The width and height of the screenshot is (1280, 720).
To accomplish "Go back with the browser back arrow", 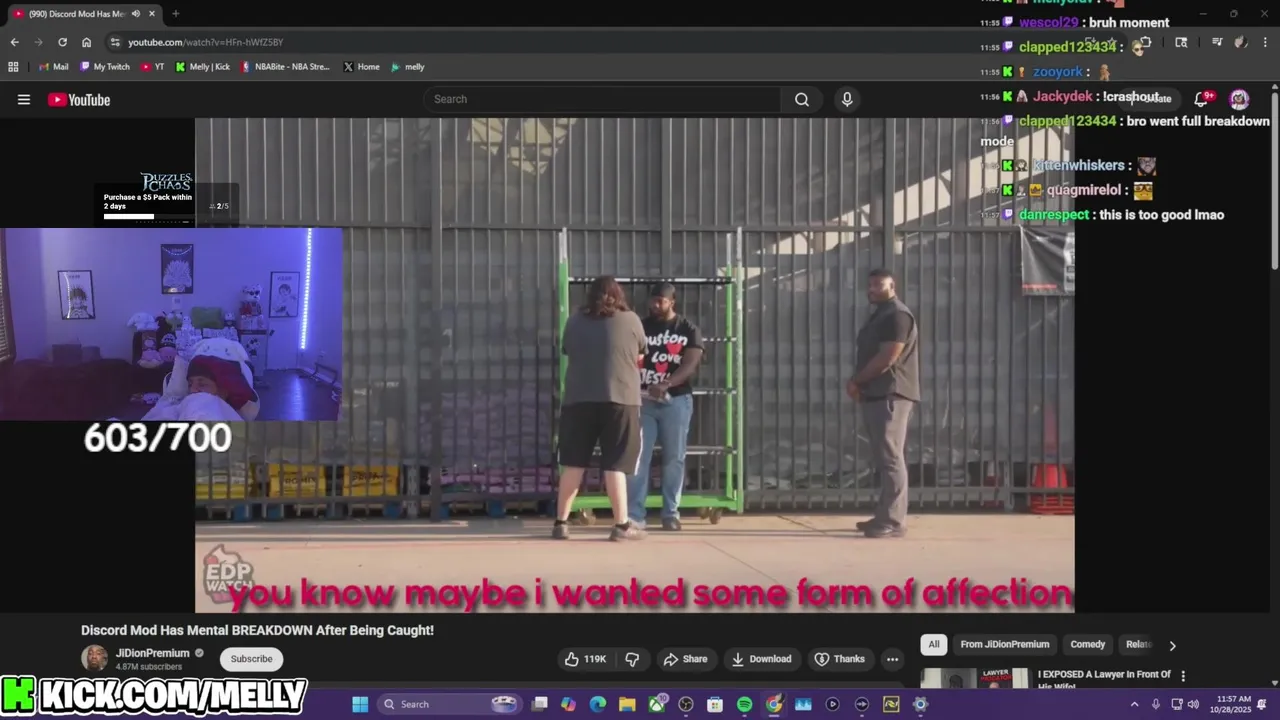I will click(x=14, y=42).
